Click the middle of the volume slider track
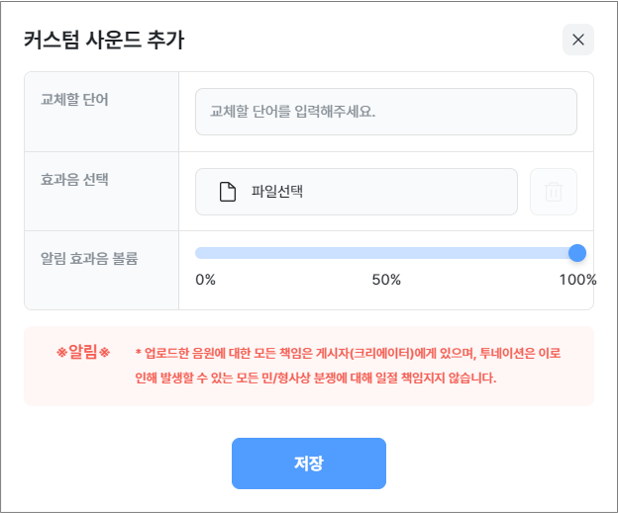This screenshot has height=513, width=618. (386, 253)
